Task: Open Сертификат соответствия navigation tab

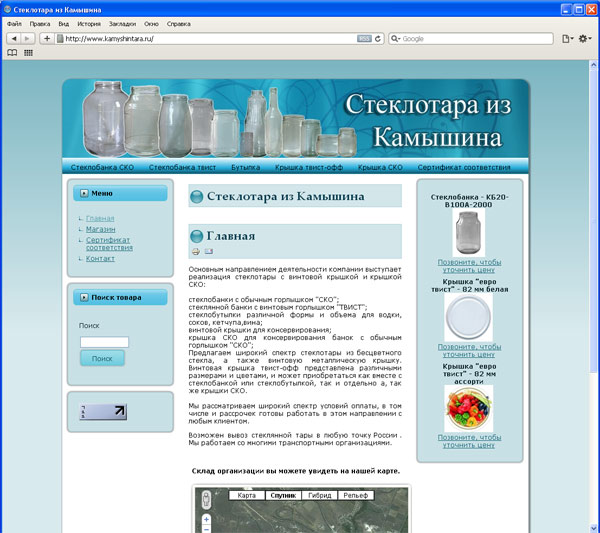Action: coord(464,167)
